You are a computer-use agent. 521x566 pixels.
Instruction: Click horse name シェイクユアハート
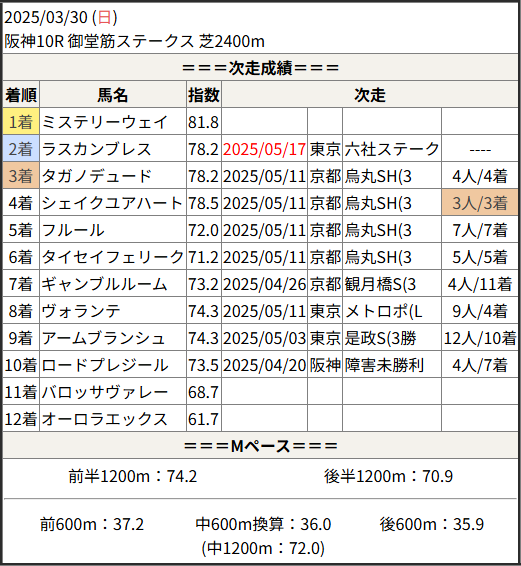(112, 203)
